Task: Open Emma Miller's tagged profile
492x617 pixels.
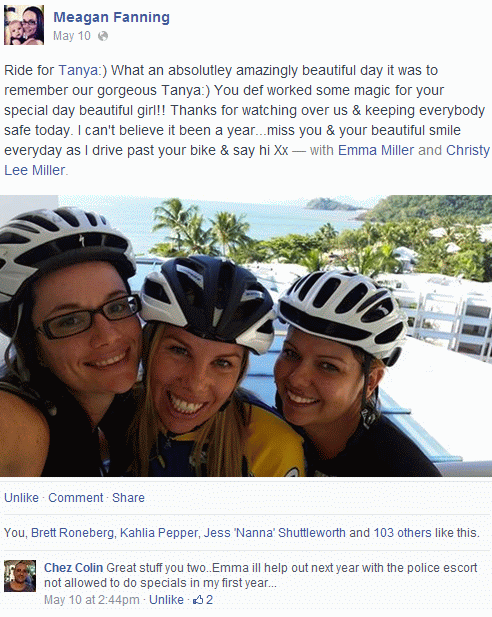Action: click(x=376, y=150)
